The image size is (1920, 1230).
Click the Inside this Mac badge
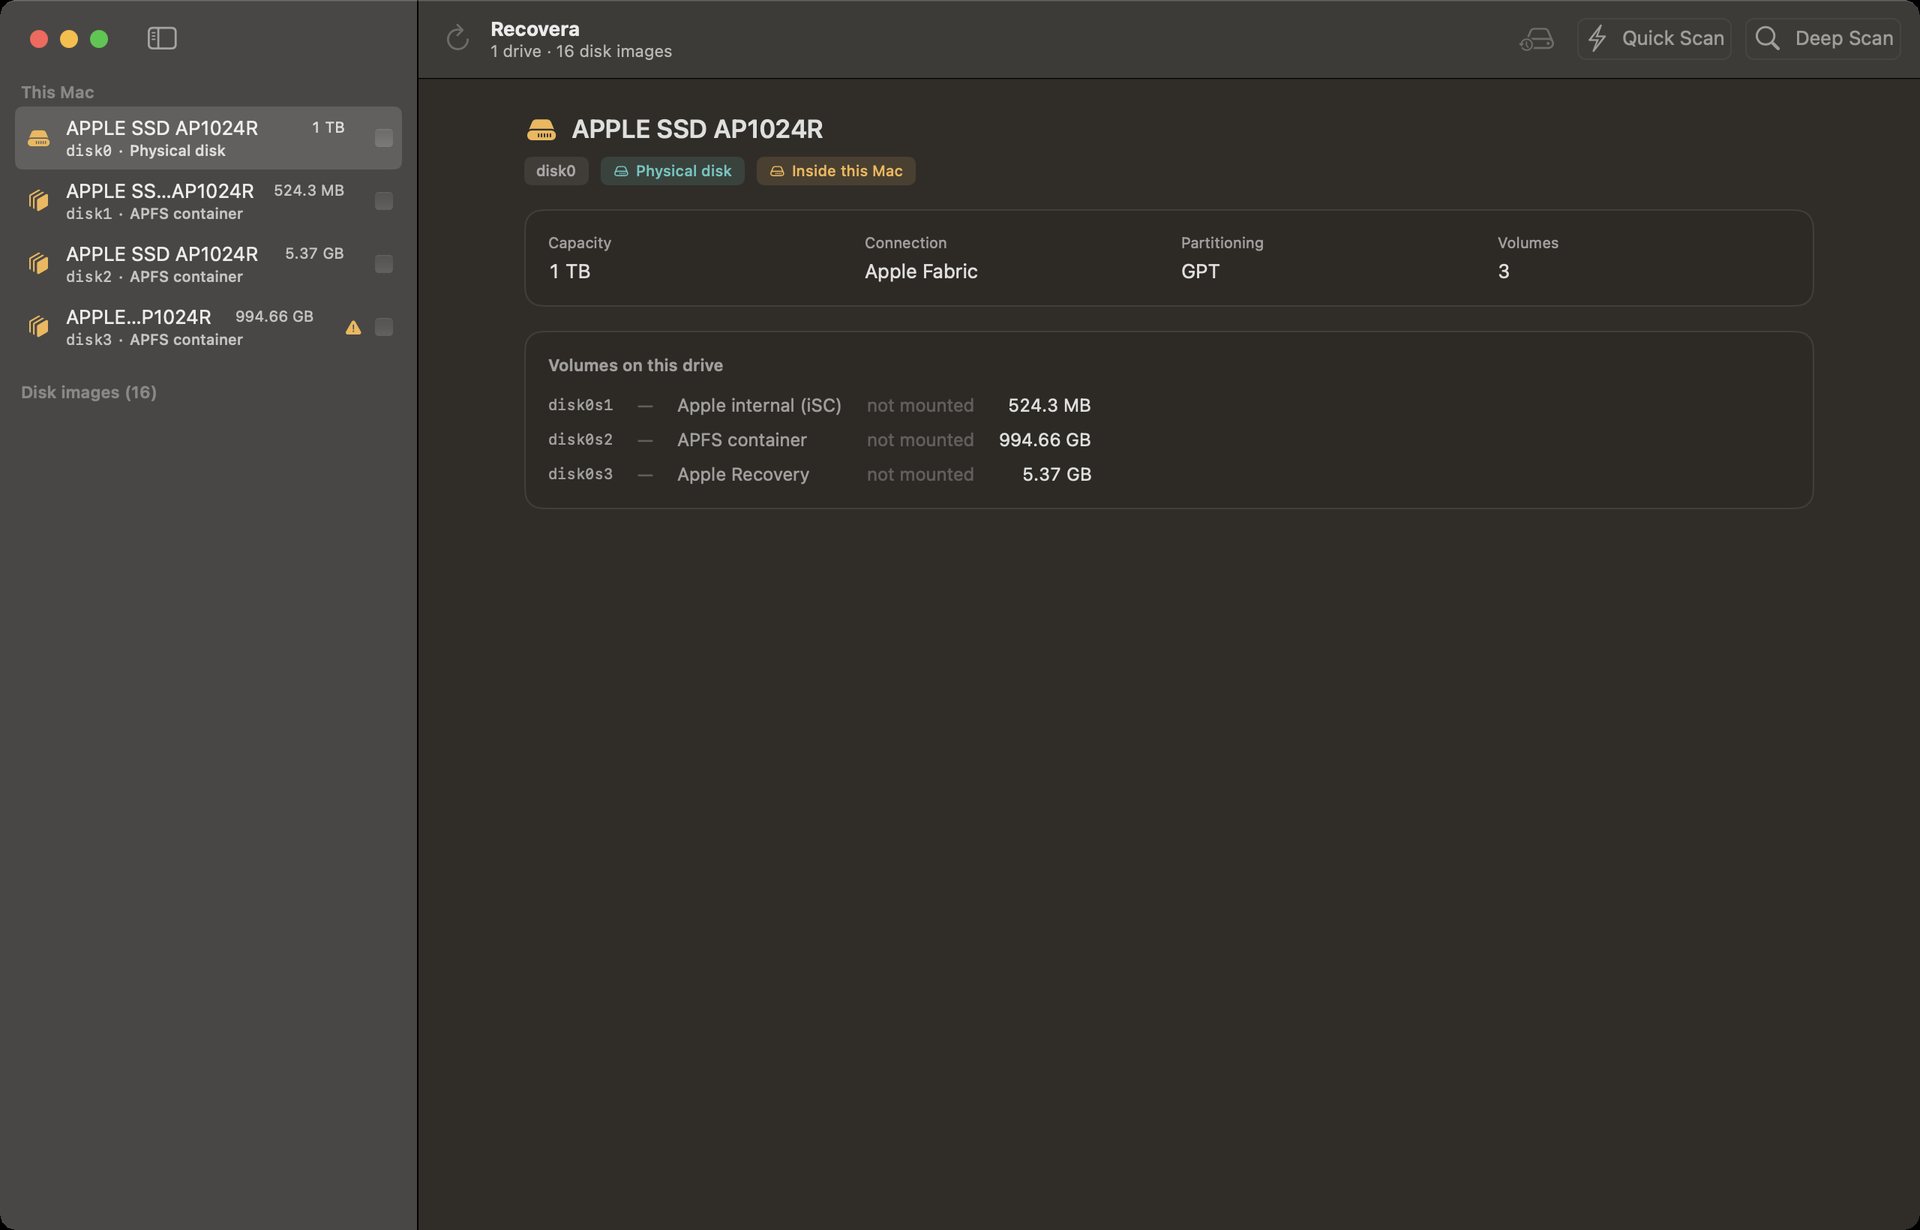[836, 171]
